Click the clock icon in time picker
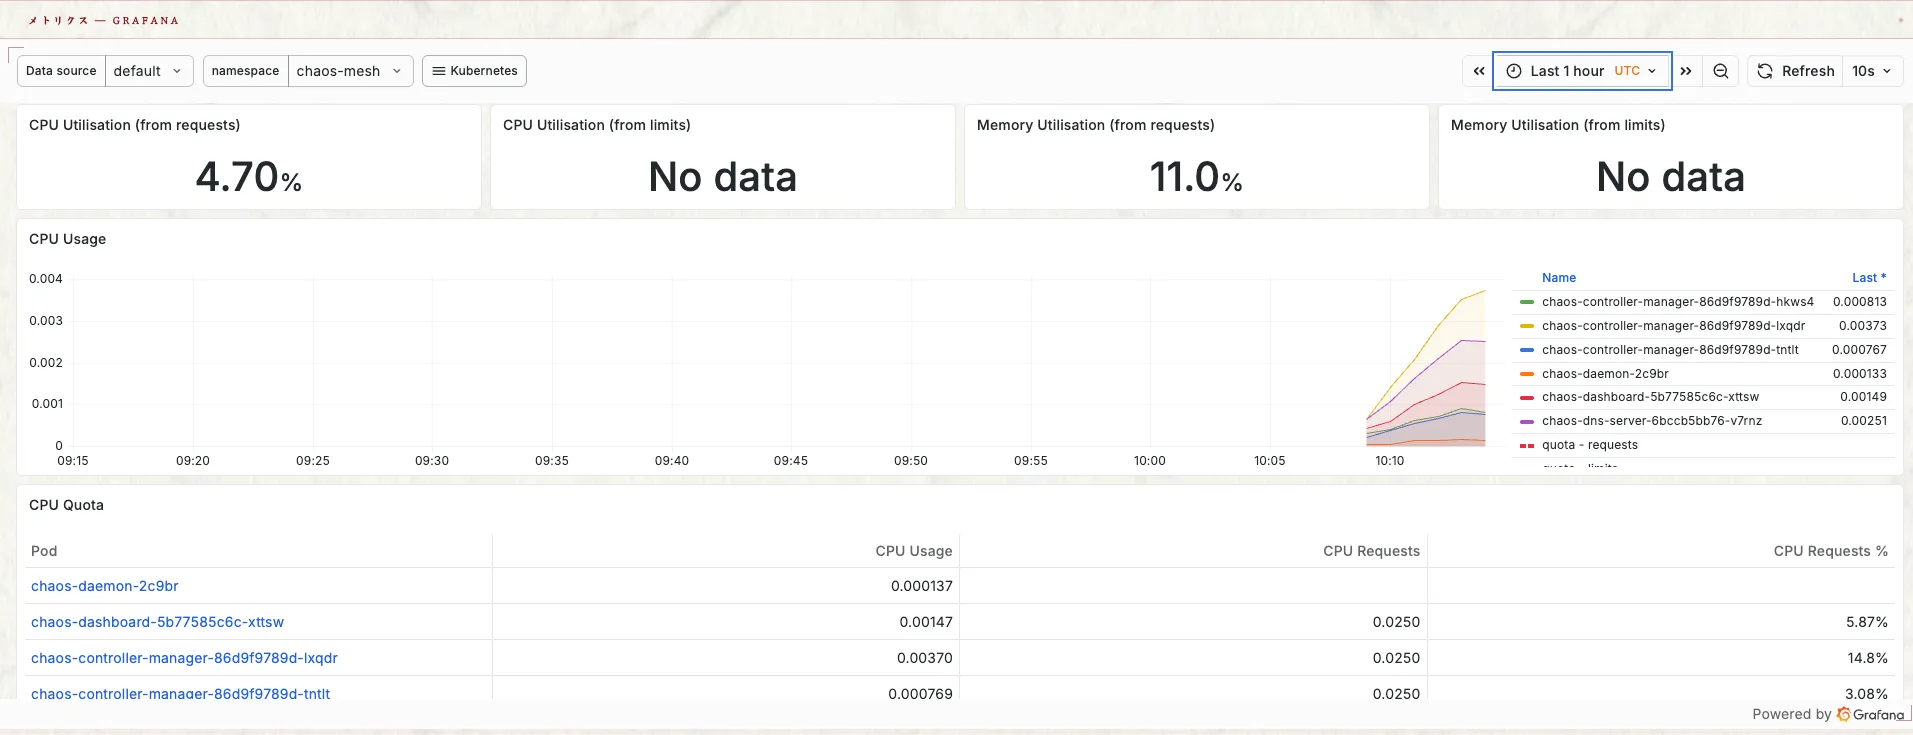This screenshot has height=735, width=1913. point(1514,71)
